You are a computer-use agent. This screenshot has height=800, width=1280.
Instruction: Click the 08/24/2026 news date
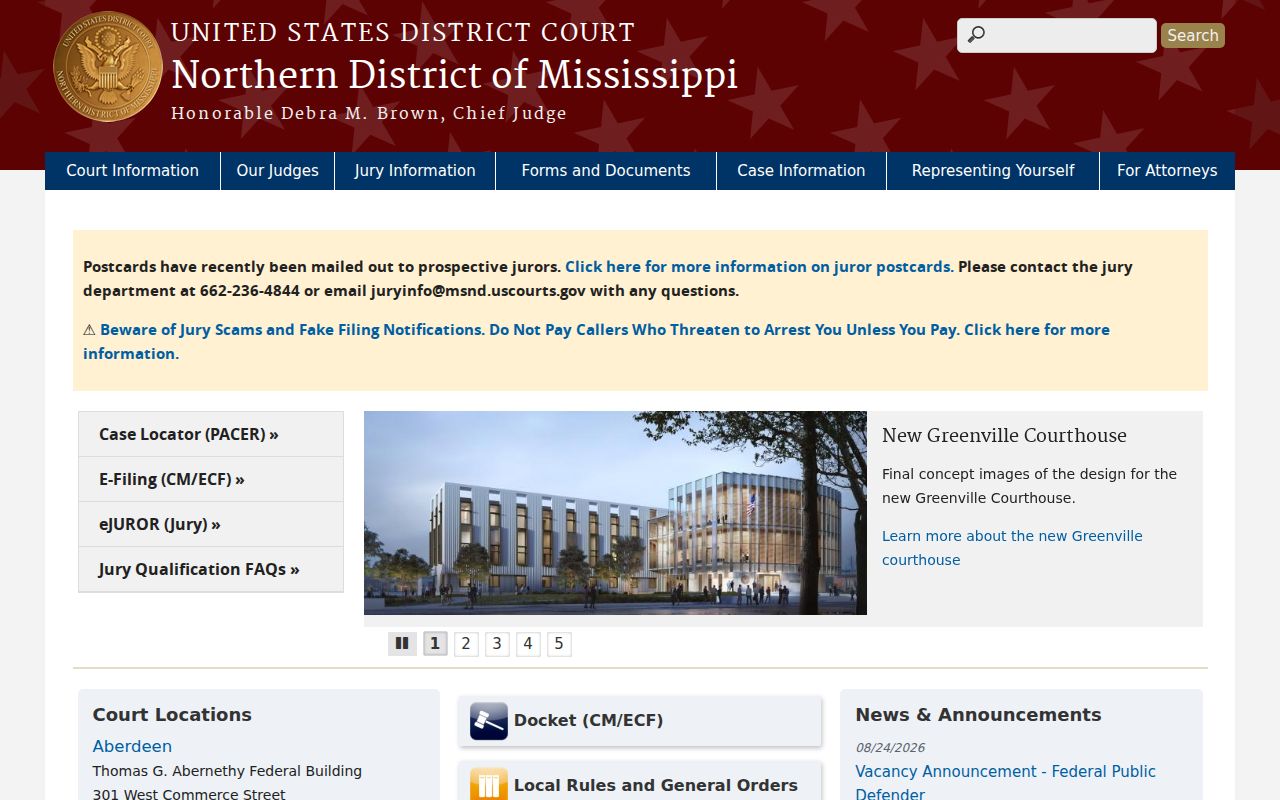click(x=890, y=747)
